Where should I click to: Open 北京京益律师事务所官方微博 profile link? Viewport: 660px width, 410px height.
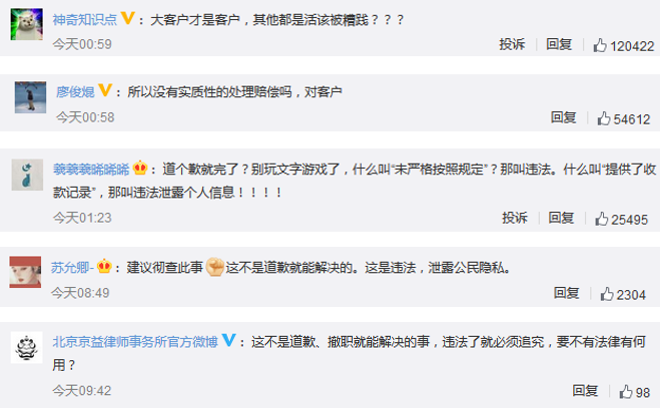pyautogui.click(x=135, y=341)
